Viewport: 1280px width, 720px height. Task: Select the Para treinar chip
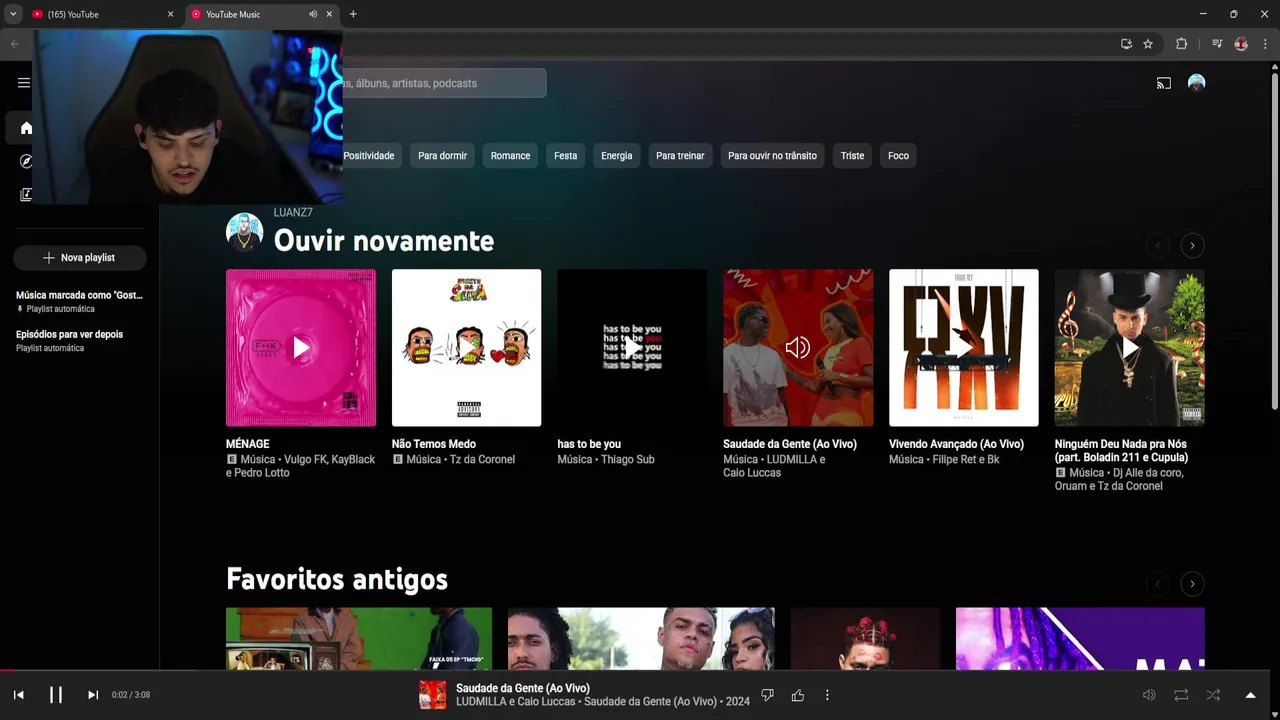pyautogui.click(x=680, y=156)
